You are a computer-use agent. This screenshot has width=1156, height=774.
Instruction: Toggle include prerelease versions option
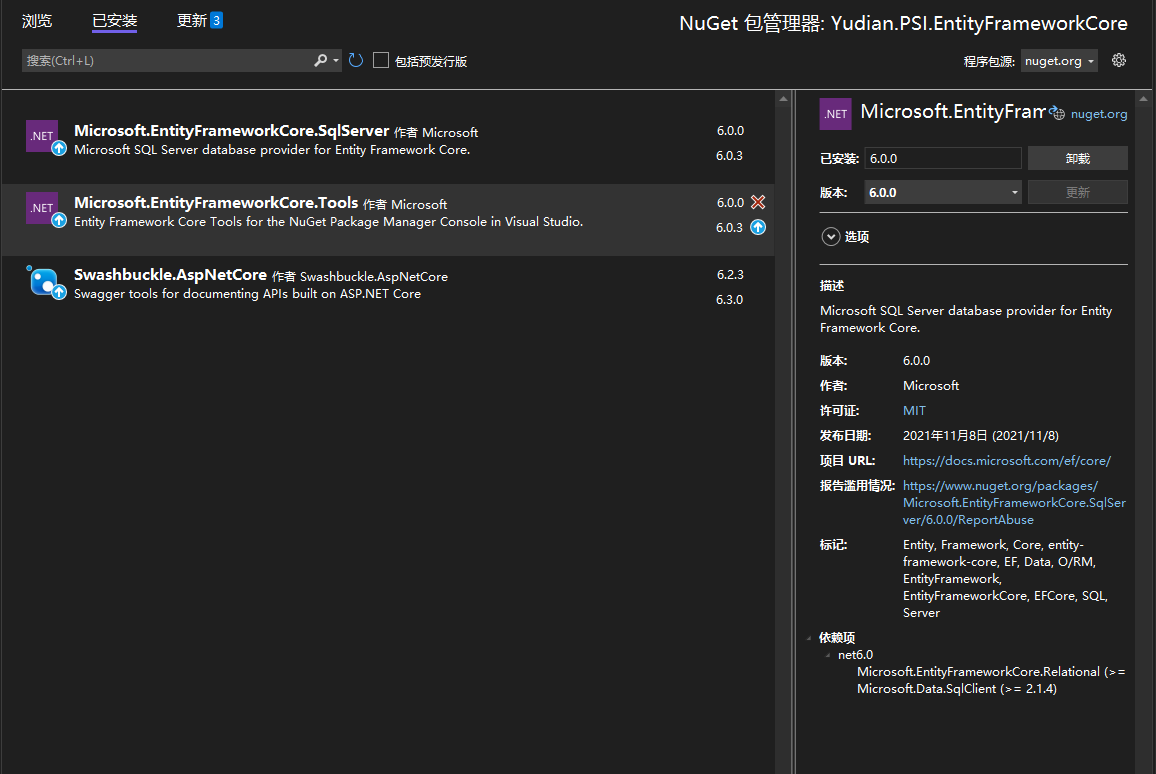click(x=380, y=60)
